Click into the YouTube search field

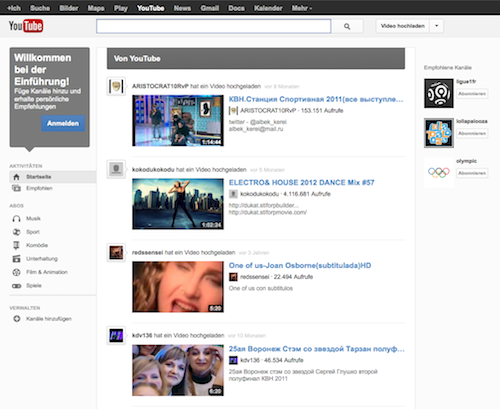point(214,26)
